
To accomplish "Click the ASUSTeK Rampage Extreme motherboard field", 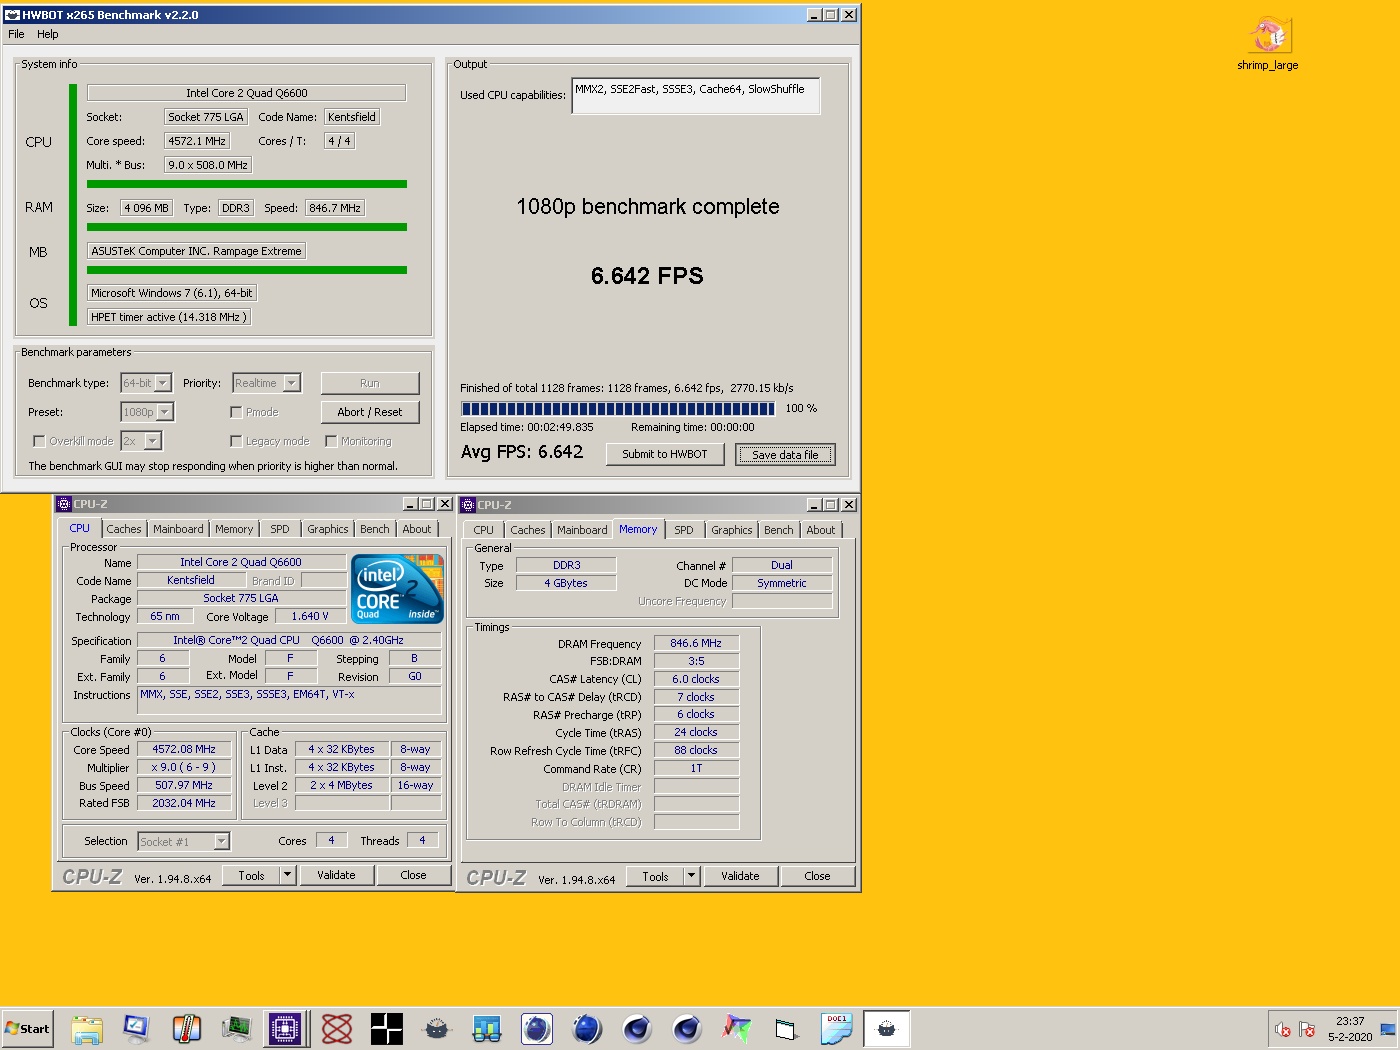I will point(196,251).
